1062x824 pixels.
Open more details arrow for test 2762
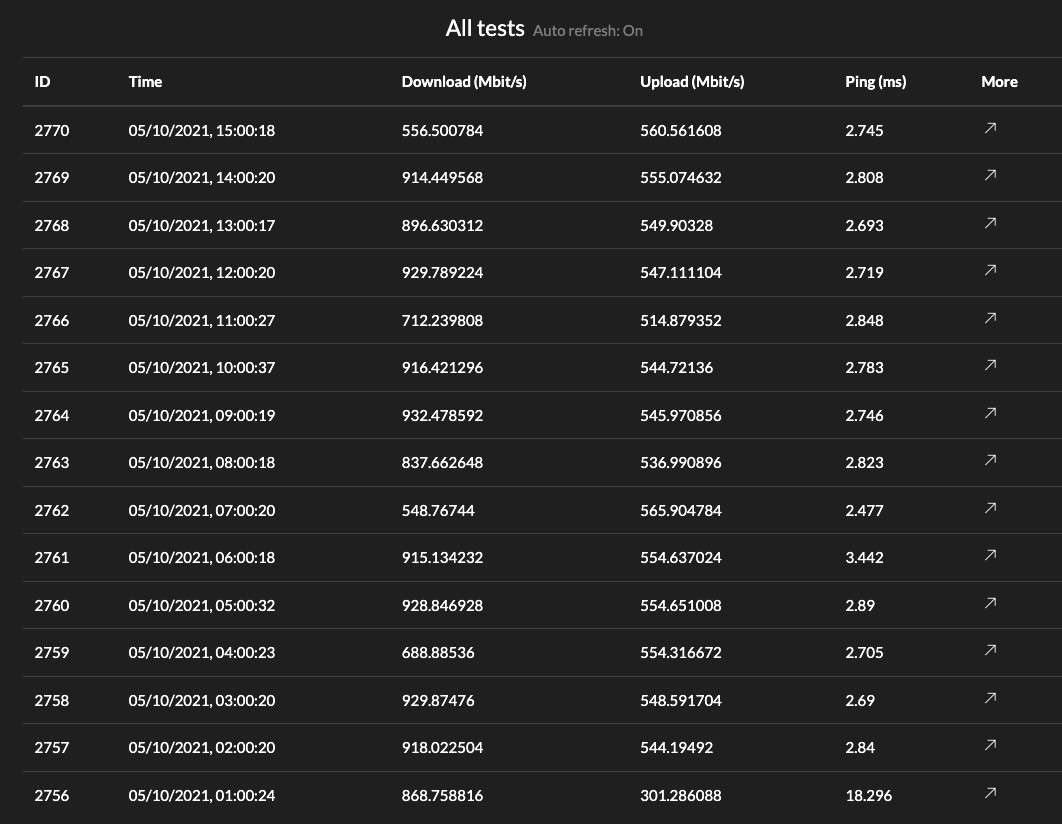coord(990,508)
